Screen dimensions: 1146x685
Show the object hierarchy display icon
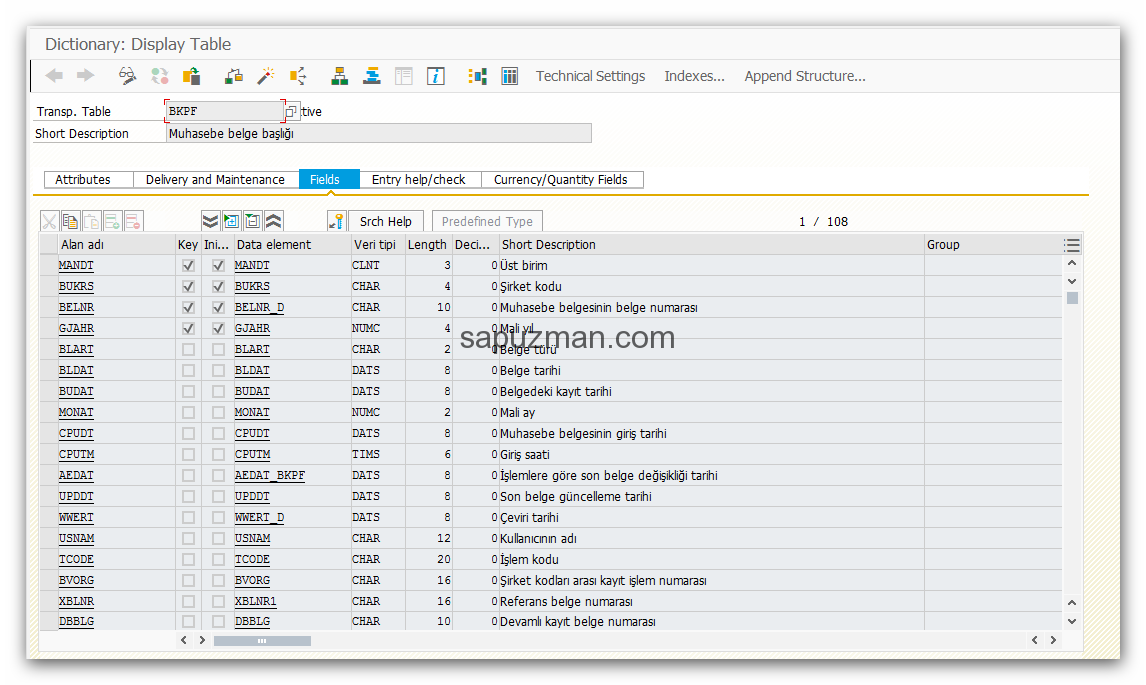pos(340,76)
